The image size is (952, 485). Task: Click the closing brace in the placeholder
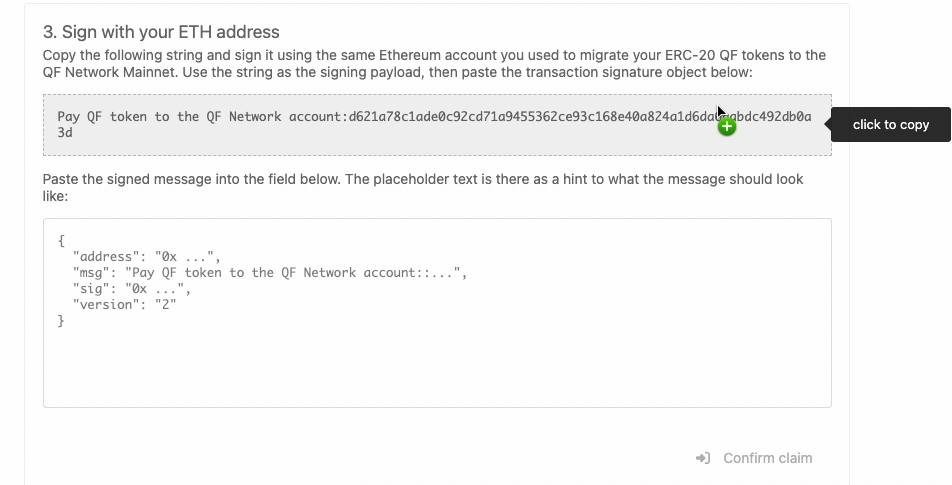coord(61,321)
